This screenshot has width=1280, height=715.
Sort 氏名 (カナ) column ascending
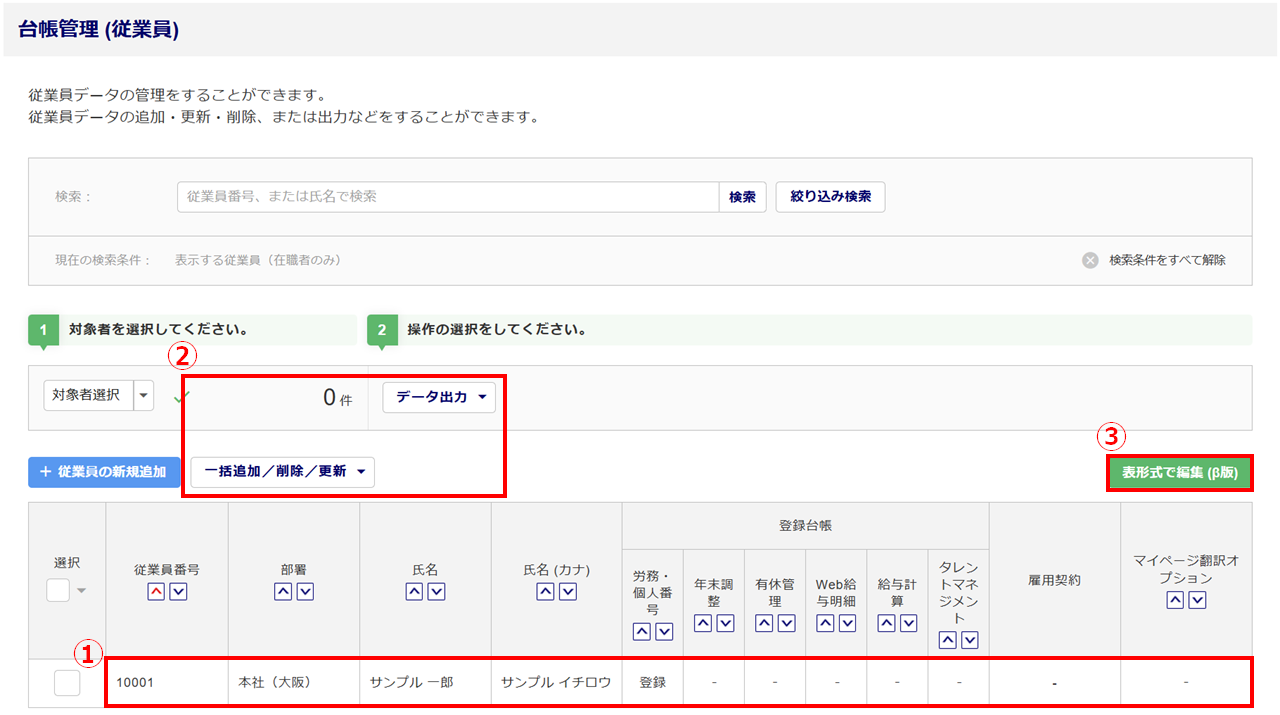pyautogui.click(x=546, y=592)
